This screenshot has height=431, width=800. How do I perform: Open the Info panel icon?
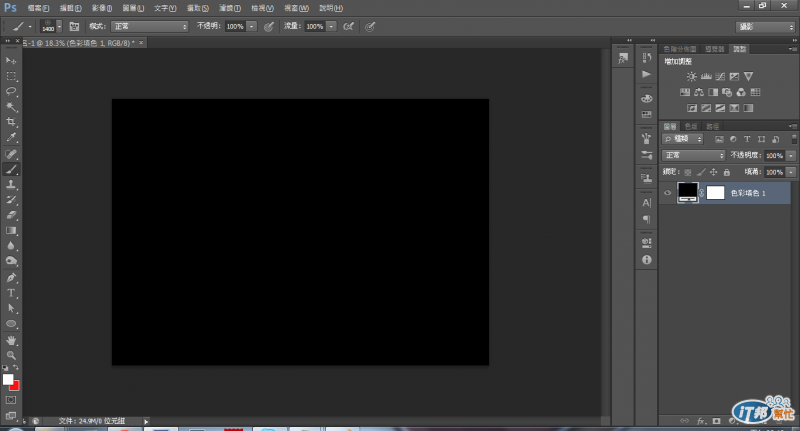(646, 260)
